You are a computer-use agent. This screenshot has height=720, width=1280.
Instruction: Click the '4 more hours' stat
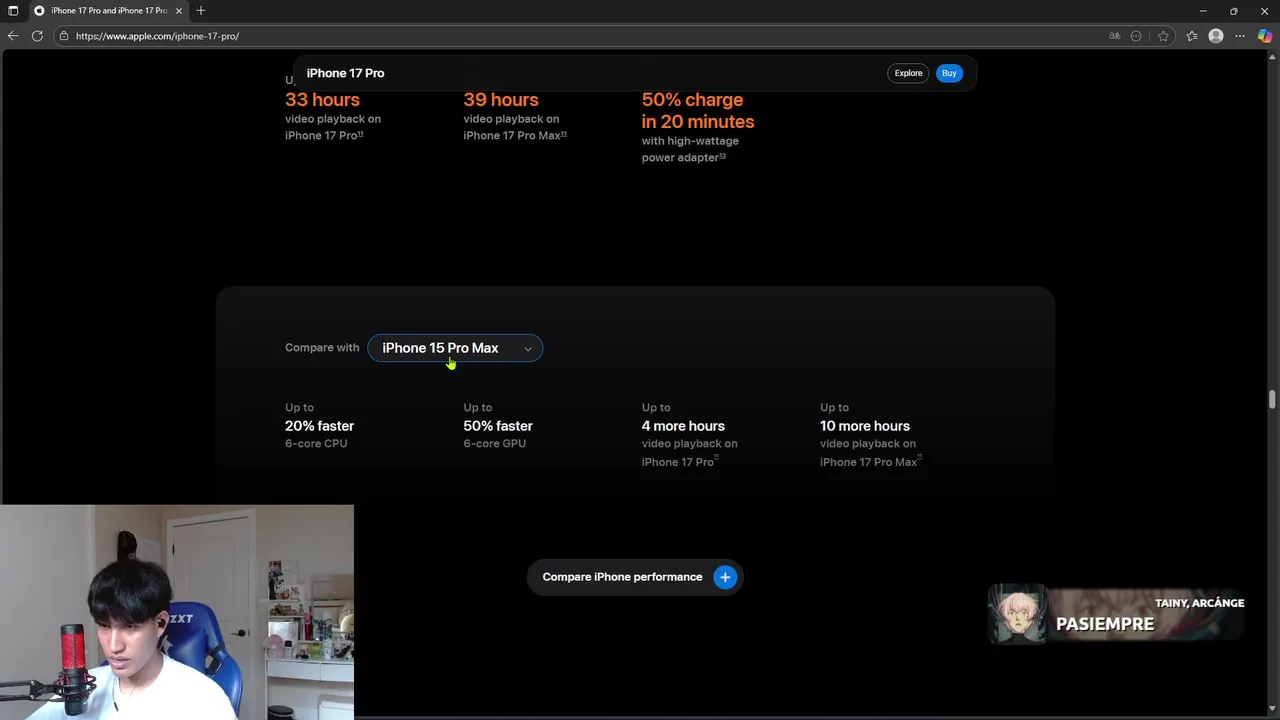683,426
